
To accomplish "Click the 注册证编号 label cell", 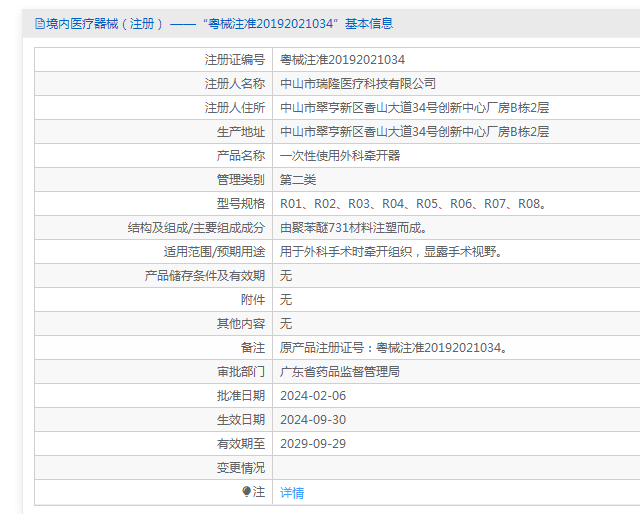I will tap(153, 60).
